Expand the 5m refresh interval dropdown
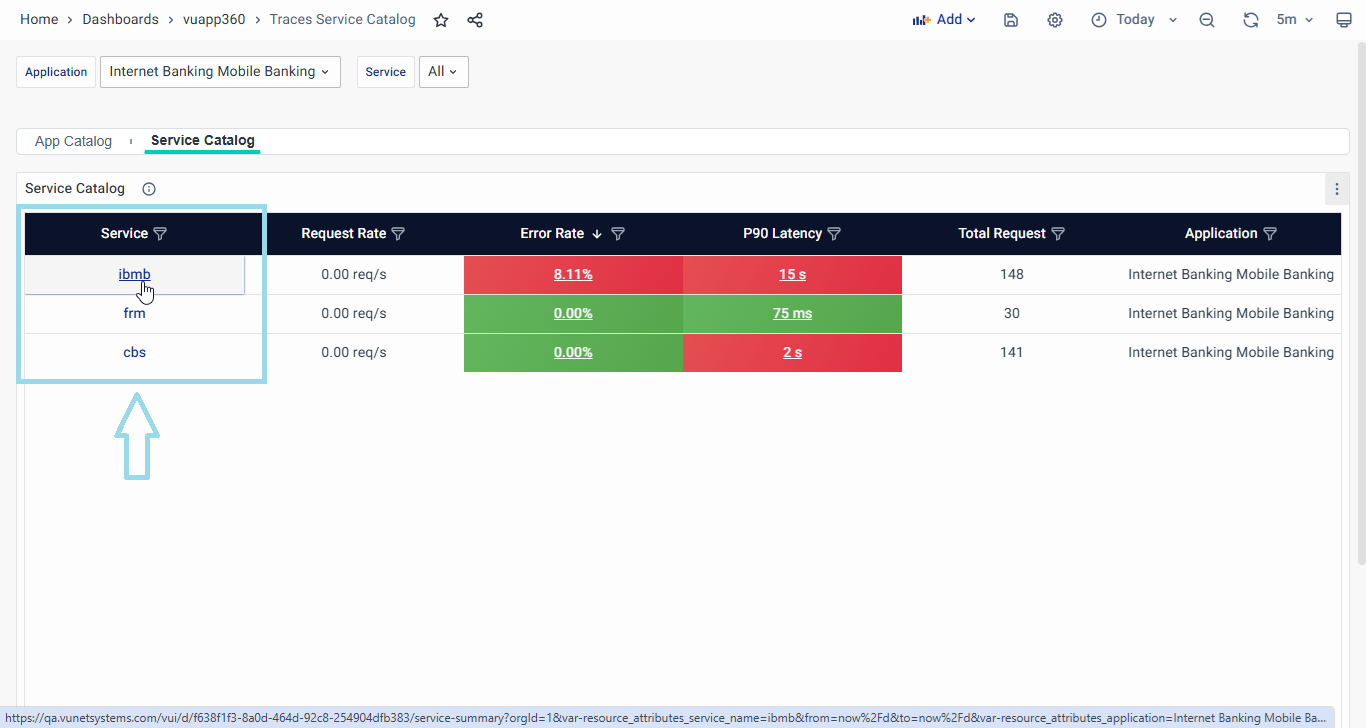1366x728 pixels. coord(1295,20)
